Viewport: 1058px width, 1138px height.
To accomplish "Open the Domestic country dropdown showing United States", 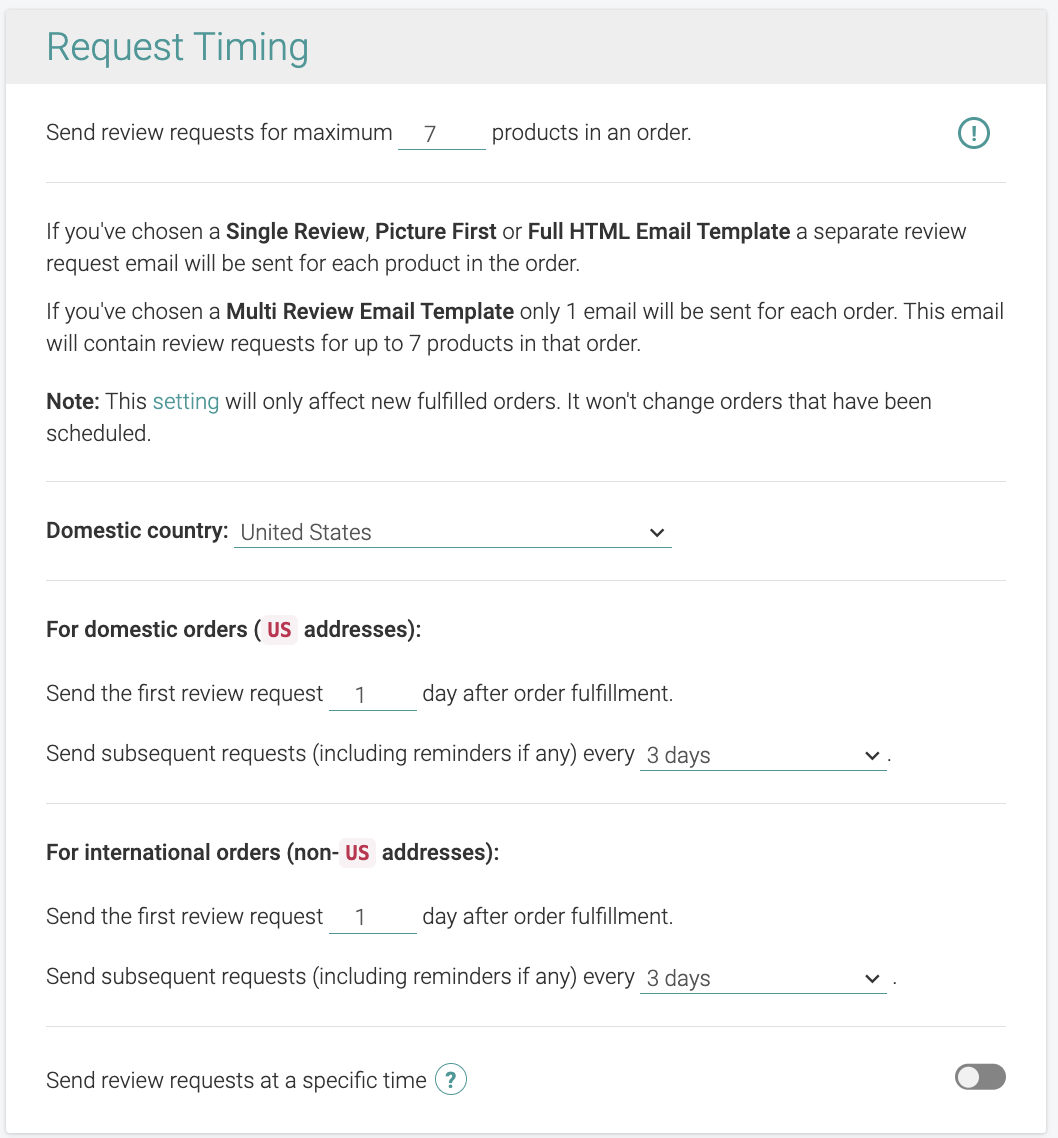I will pyautogui.click(x=452, y=533).
